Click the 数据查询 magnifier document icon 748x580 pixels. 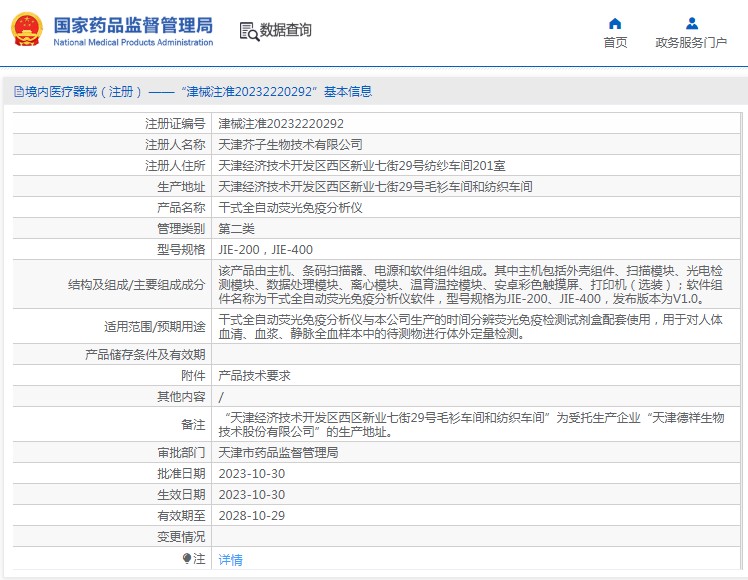point(248,31)
